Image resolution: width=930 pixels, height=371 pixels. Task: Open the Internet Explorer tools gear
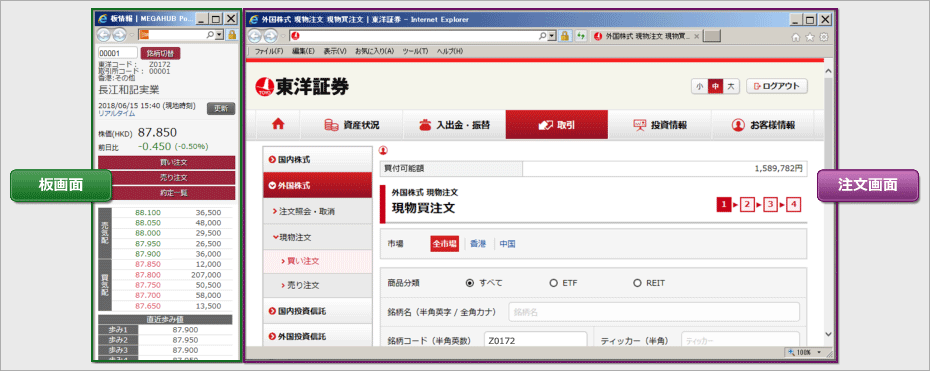823,37
